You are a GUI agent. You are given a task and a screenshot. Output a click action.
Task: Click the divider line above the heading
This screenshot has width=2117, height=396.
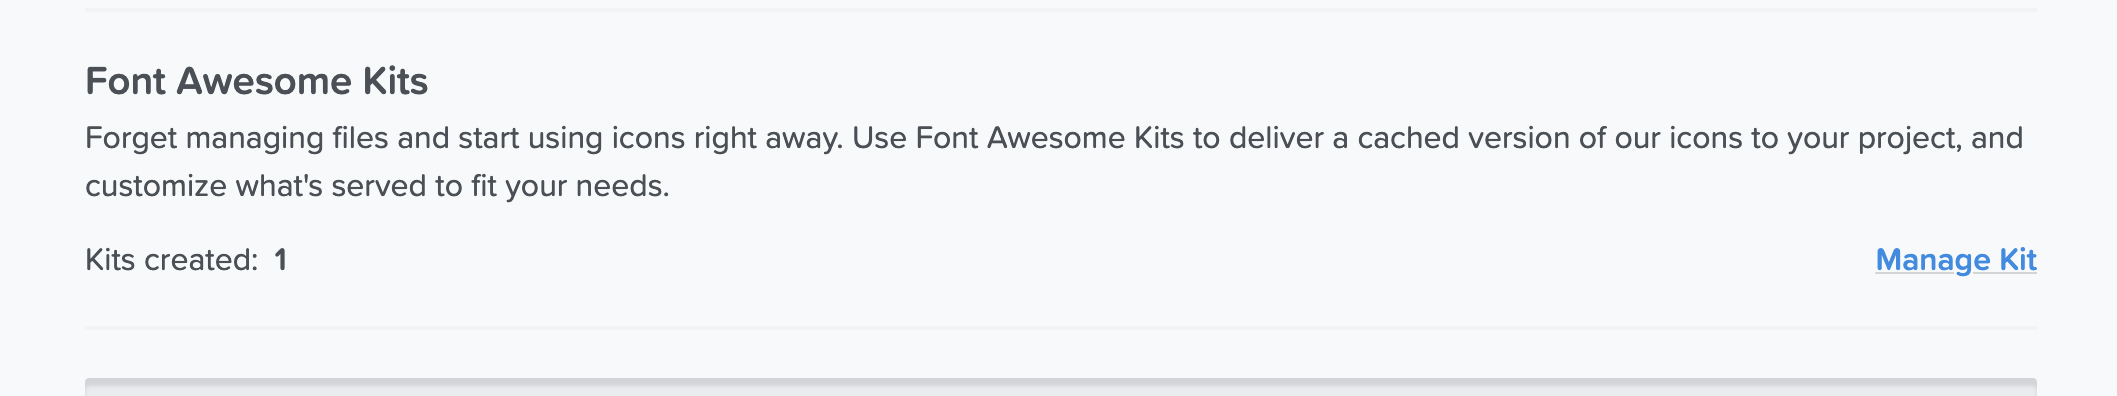click(x=1060, y=10)
